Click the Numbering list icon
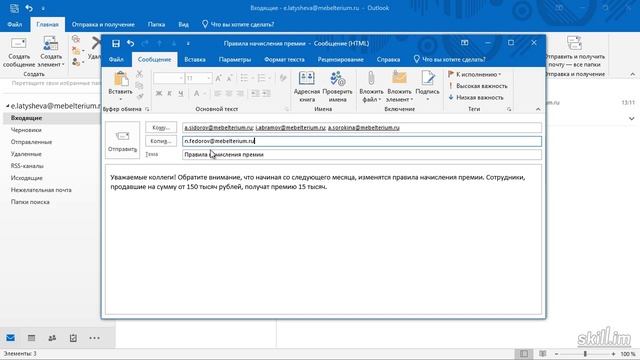The image size is (640, 360). coord(262,78)
